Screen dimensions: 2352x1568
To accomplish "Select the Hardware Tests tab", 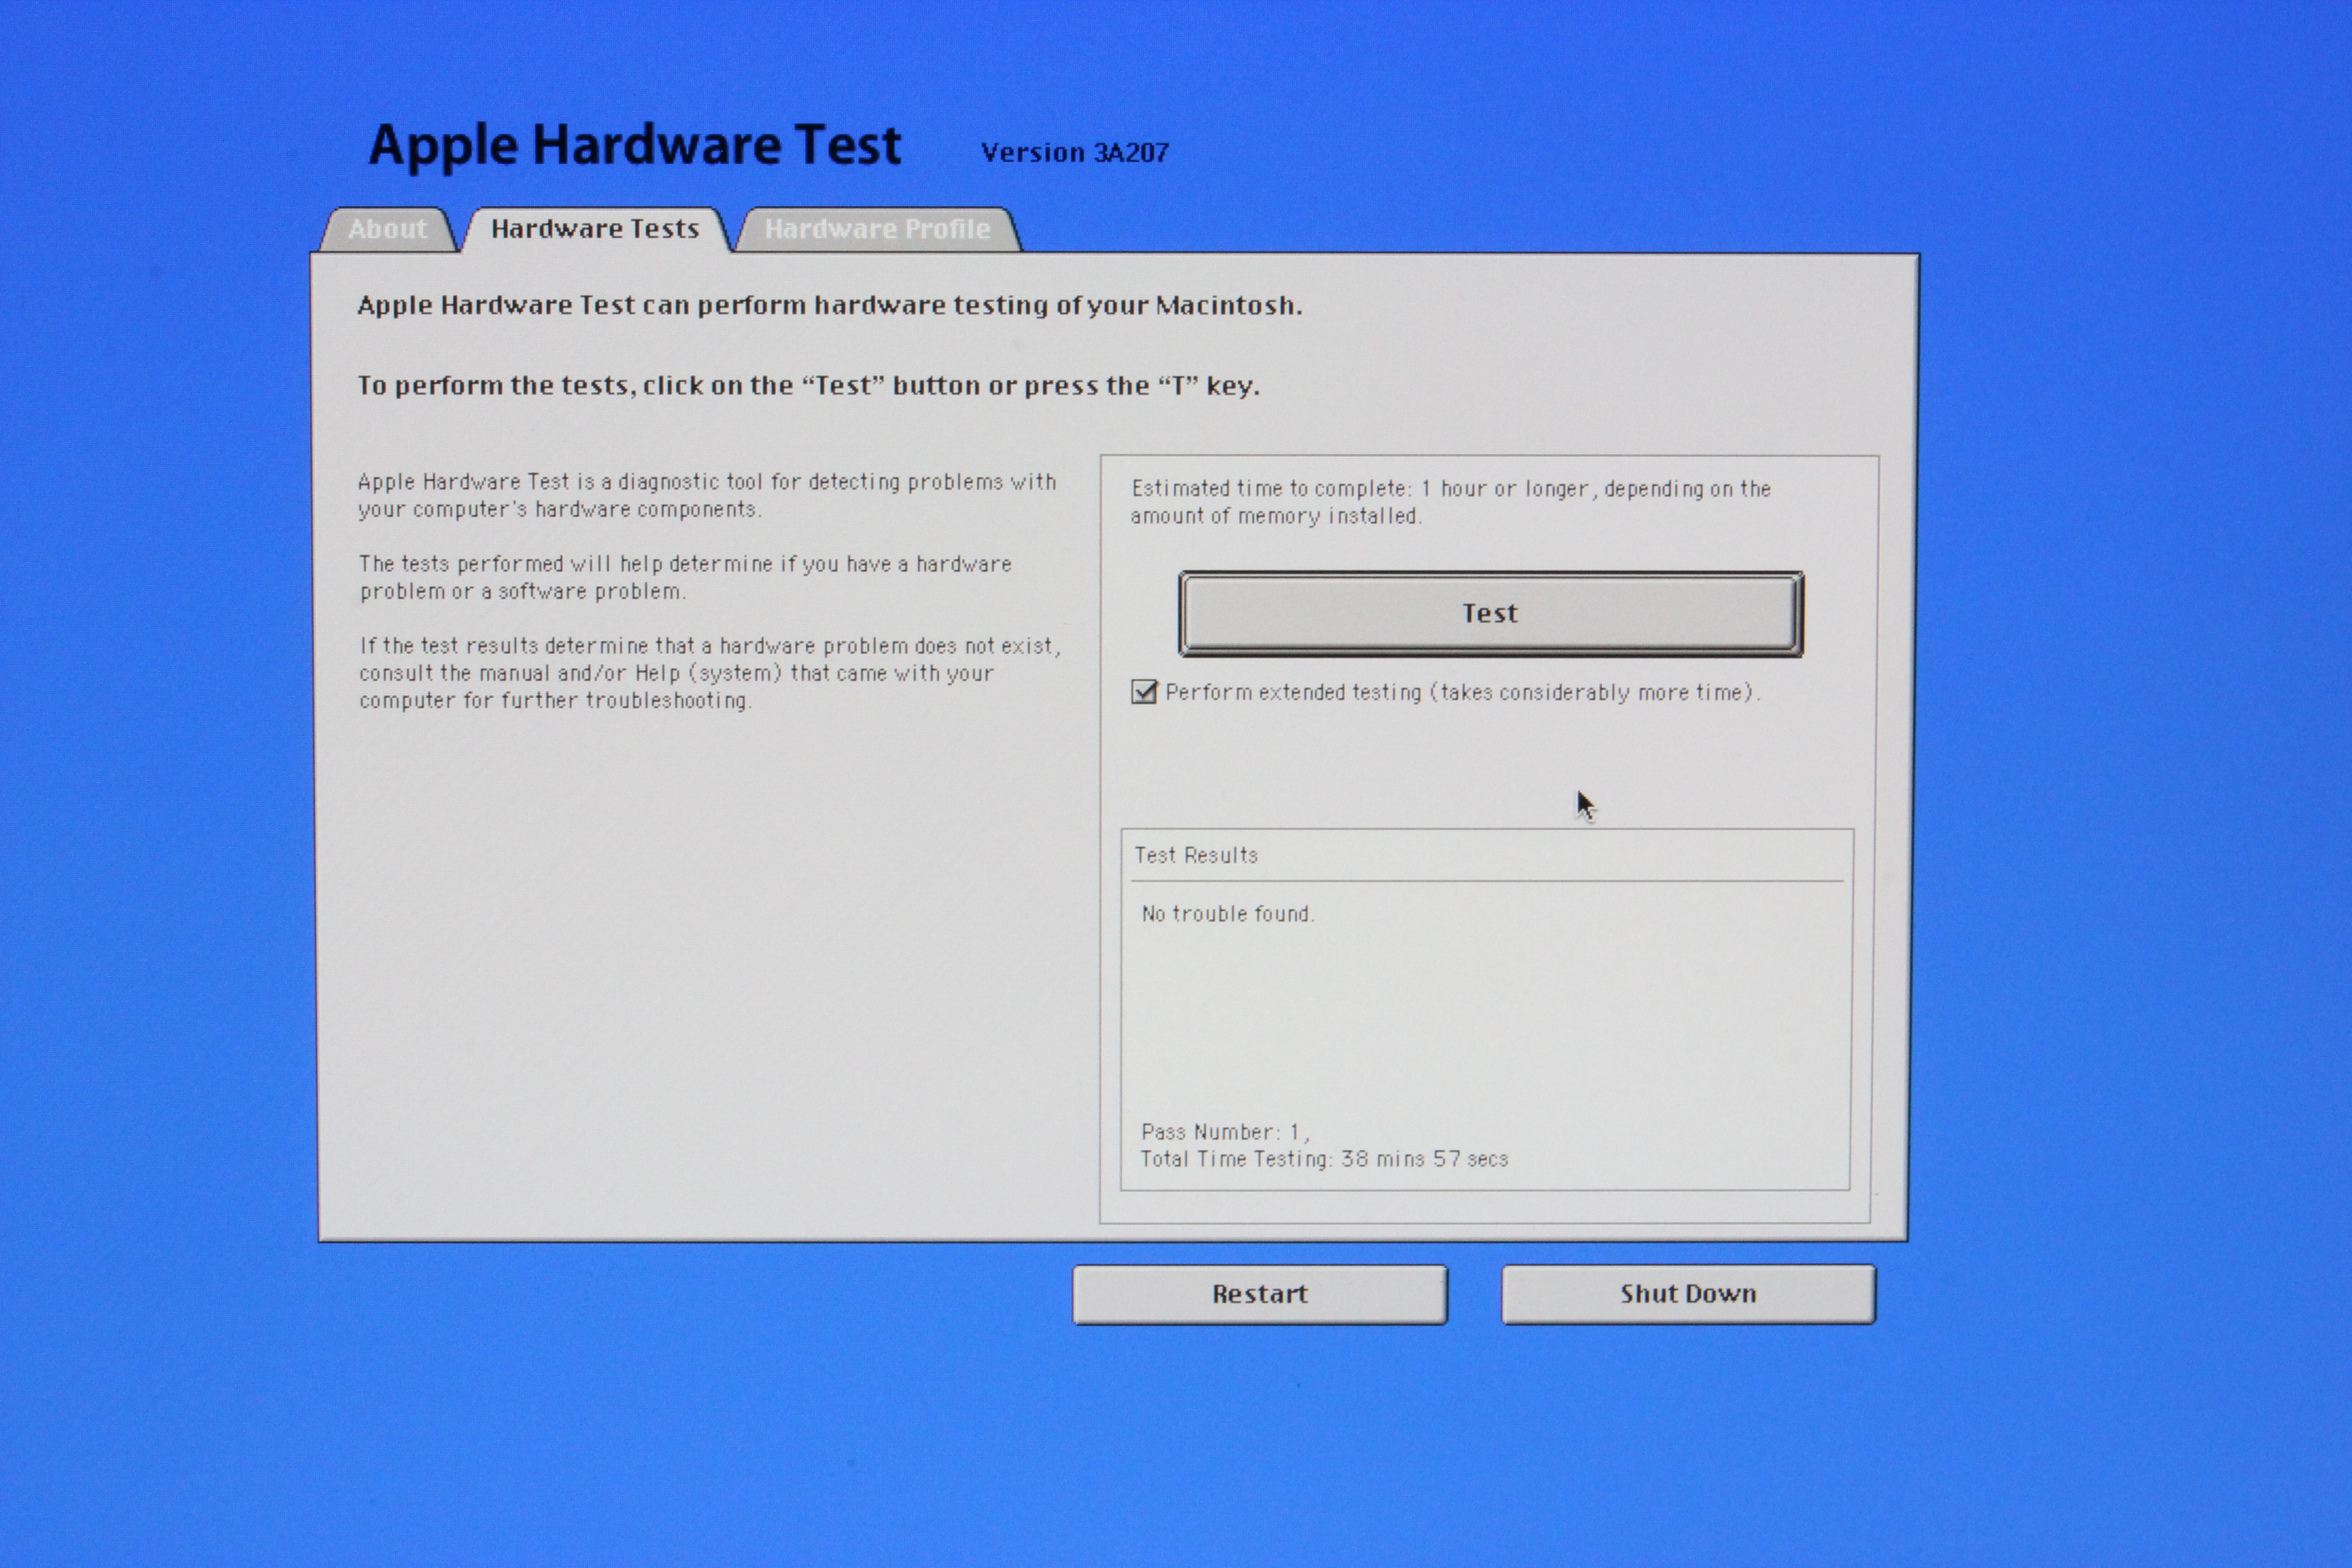I will 595,229.
